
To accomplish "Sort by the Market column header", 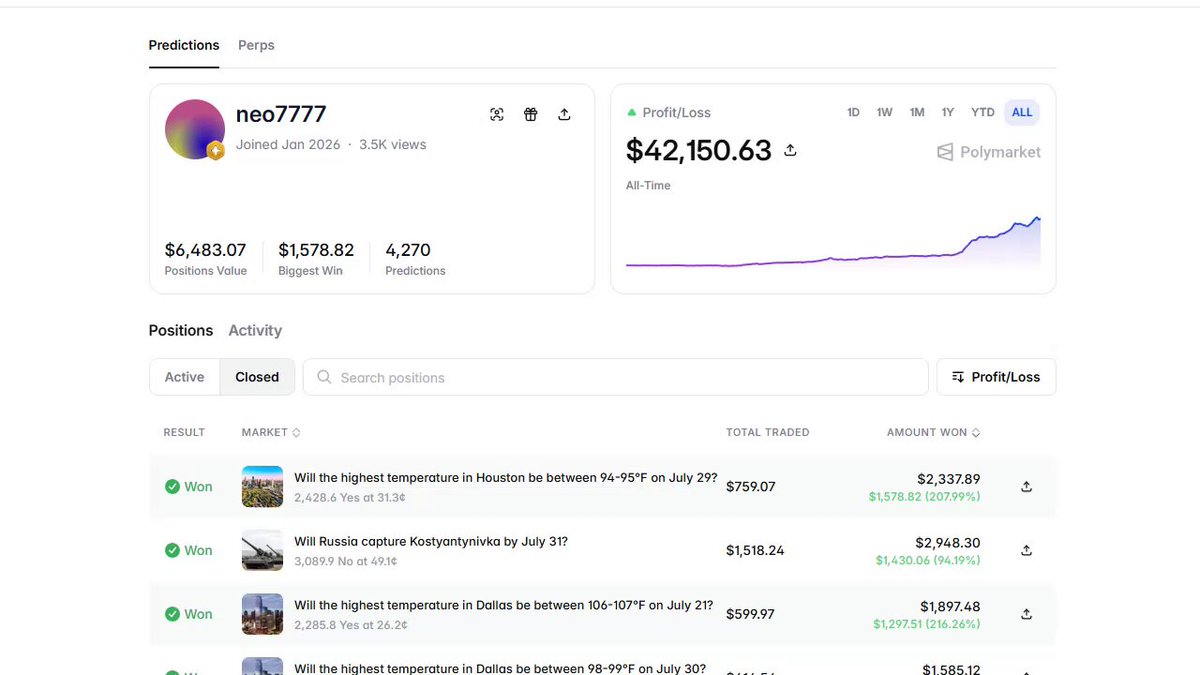I will [271, 432].
